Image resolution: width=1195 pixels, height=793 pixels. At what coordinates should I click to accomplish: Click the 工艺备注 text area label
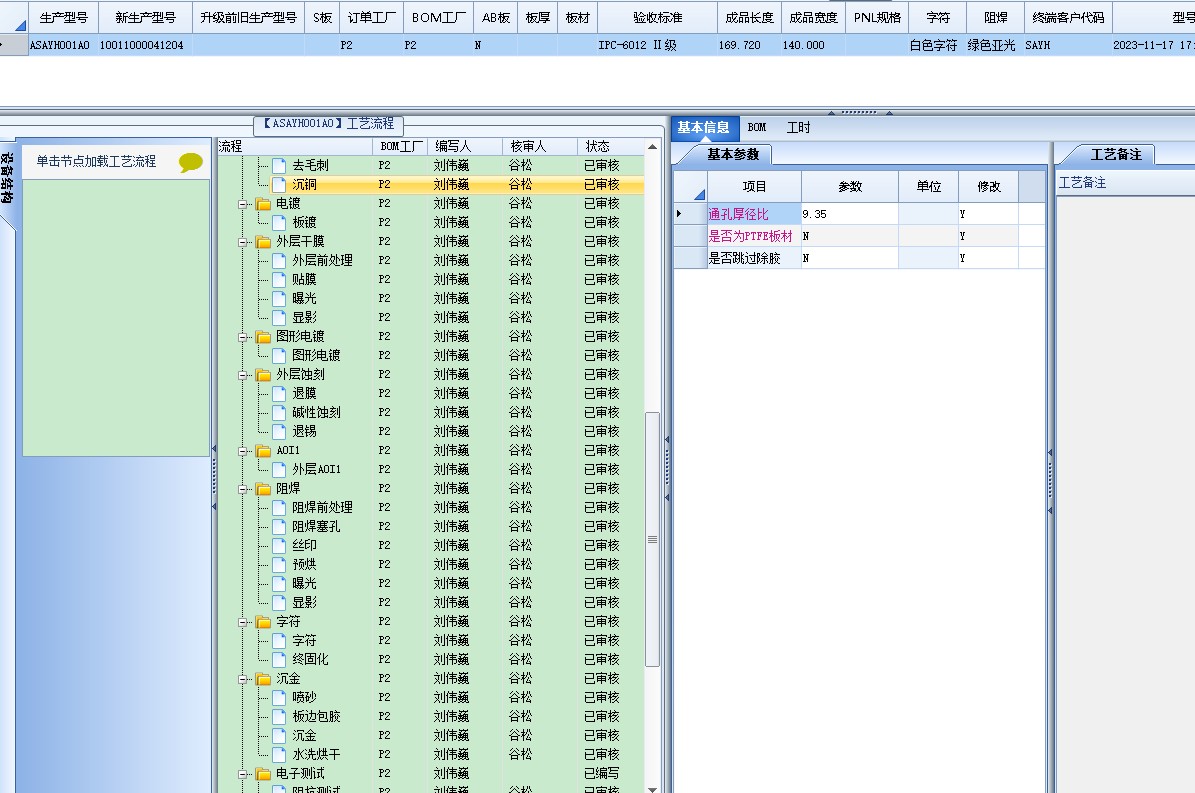pos(1082,183)
